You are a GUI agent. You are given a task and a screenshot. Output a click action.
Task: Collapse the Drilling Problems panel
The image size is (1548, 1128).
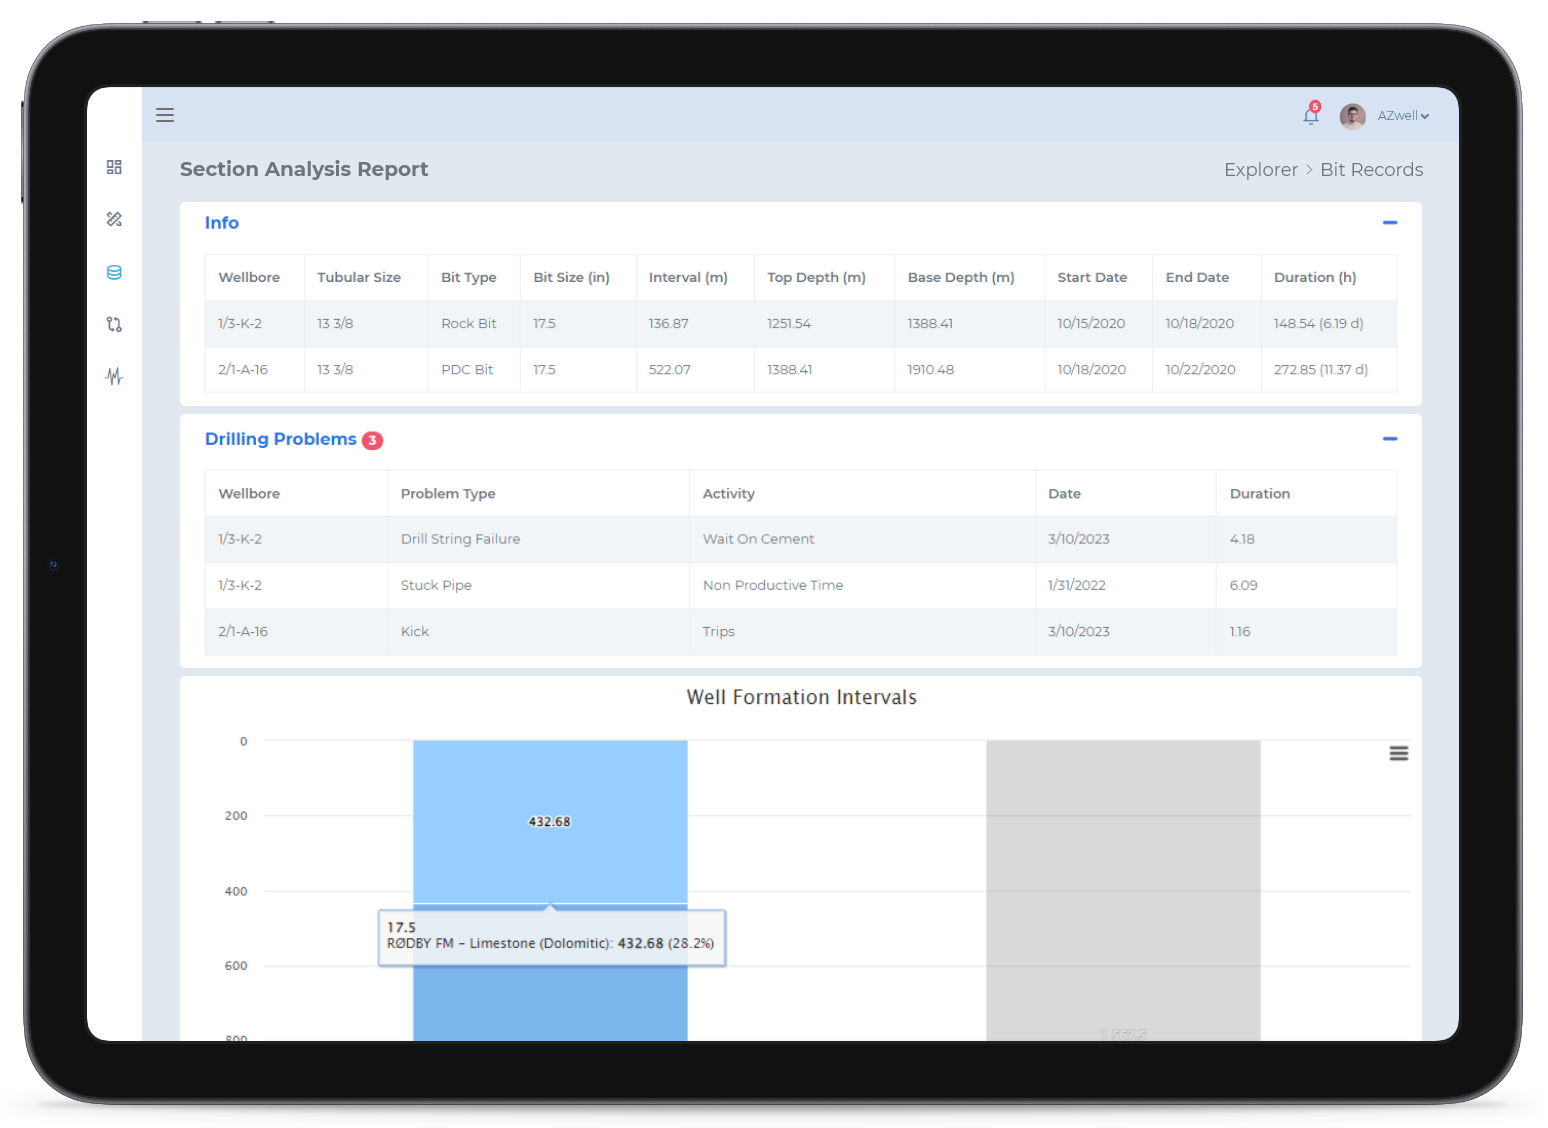click(1389, 439)
